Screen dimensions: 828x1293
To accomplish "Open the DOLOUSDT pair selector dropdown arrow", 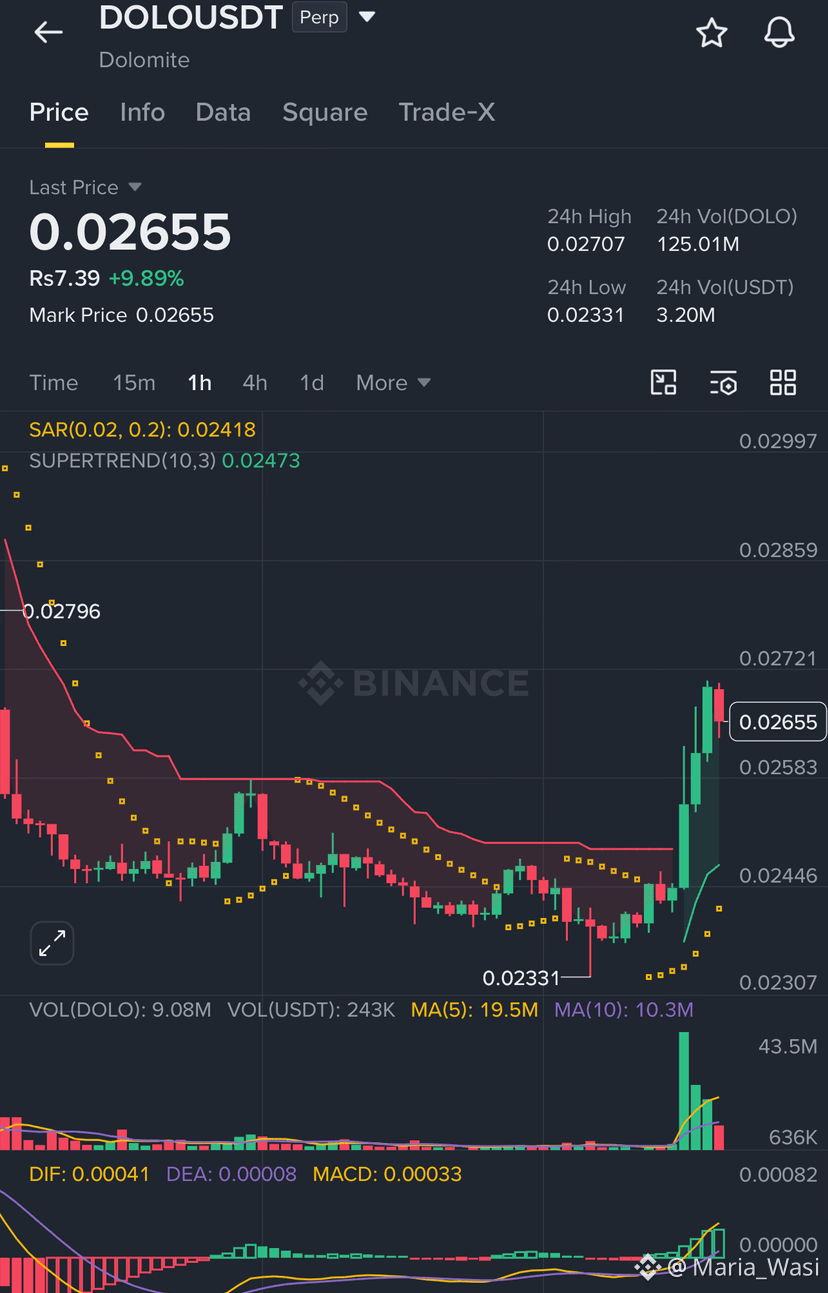I will [x=367, y=17].
